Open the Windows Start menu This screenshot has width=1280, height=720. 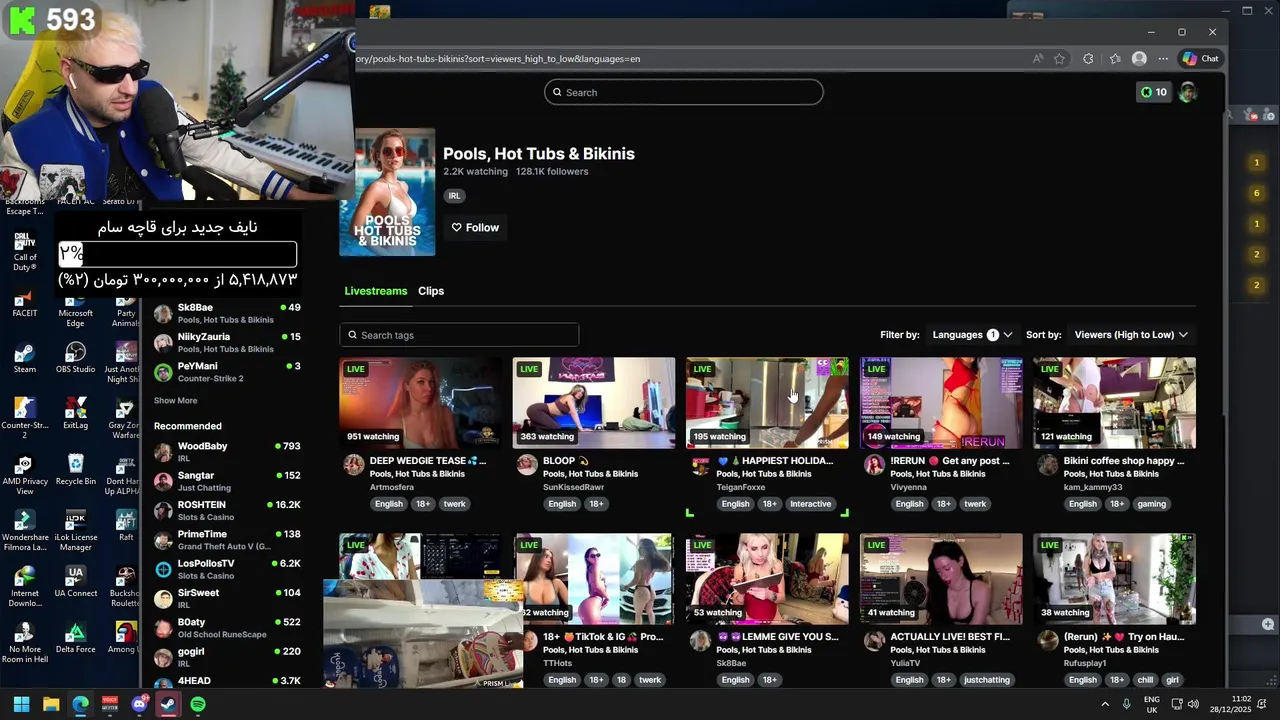(21, 704)
